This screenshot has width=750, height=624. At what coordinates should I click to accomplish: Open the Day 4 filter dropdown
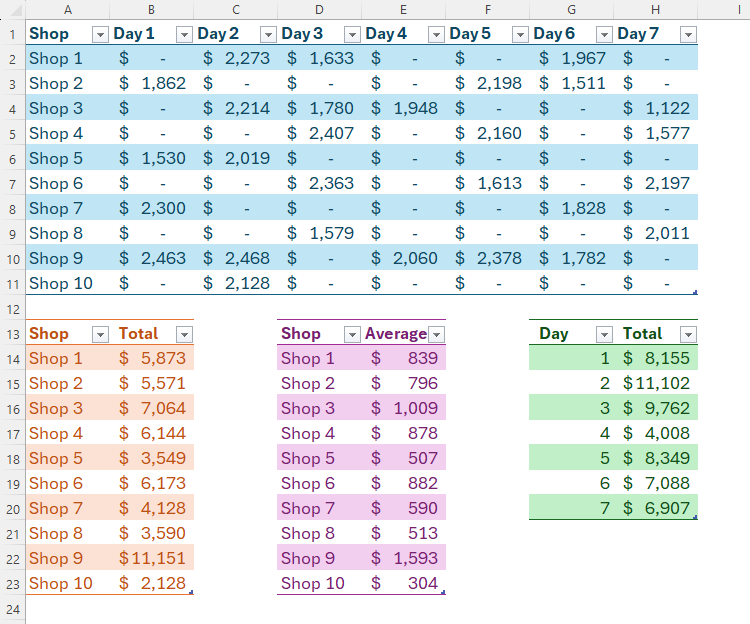point(436,34)
